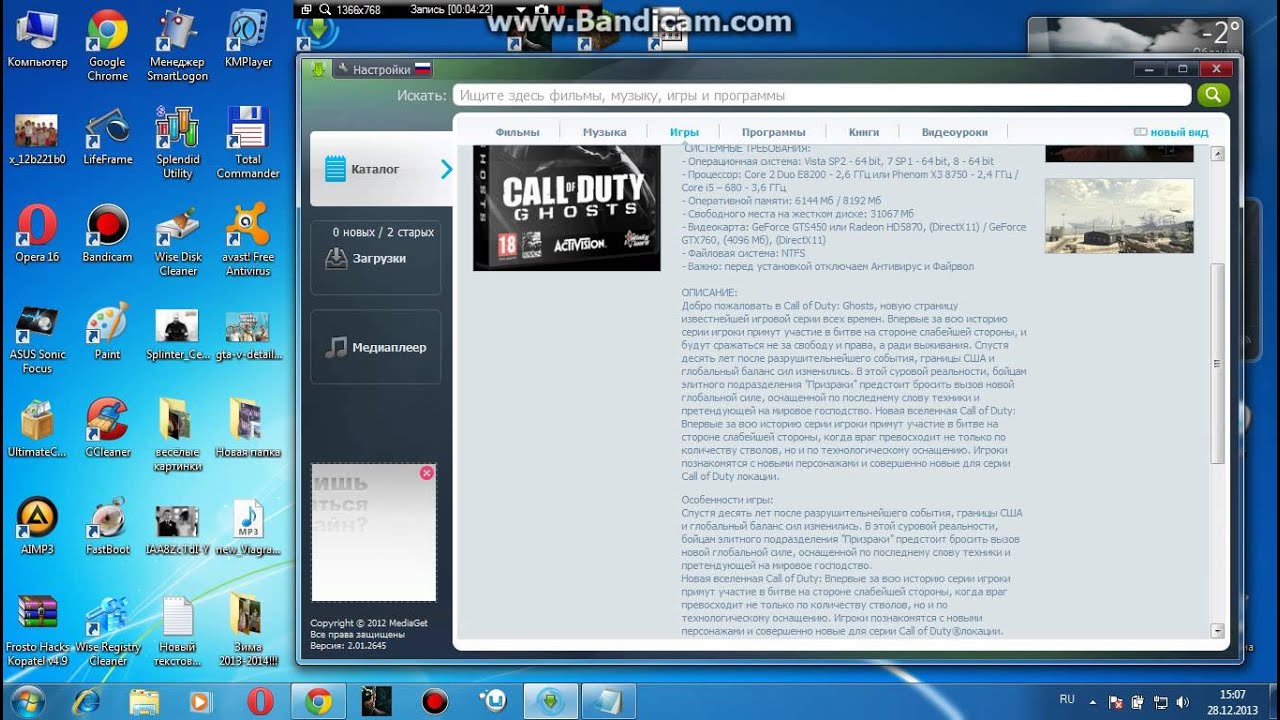Switch to Chrome in the taskbar
This screenshot has height=720, width=1280.
[319, 701]
